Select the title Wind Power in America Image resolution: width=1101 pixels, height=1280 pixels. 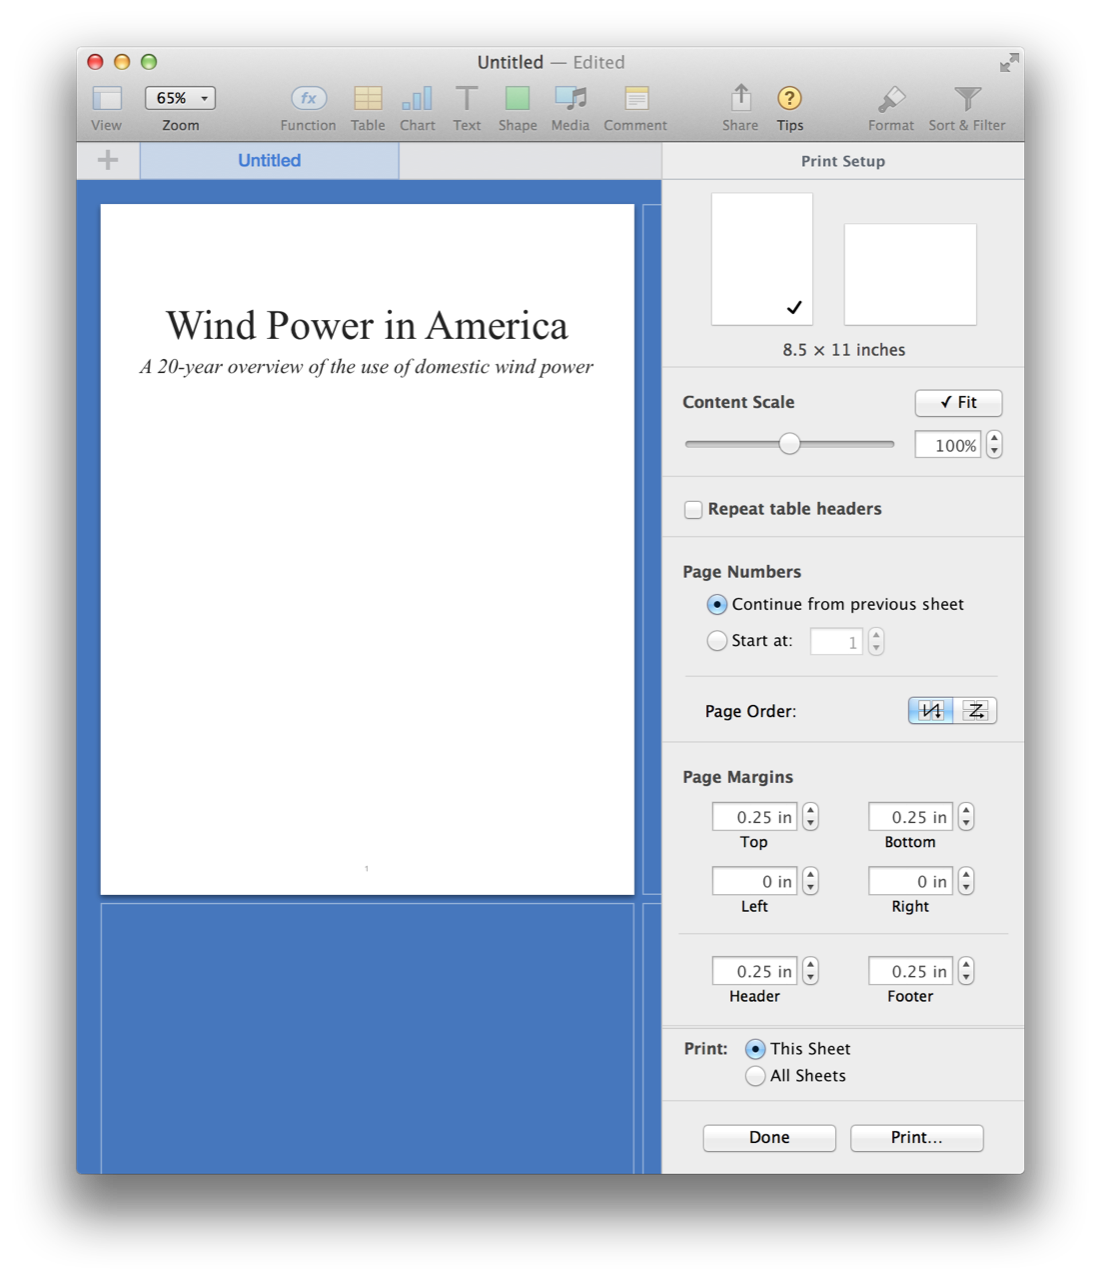(x=367, y=325)
